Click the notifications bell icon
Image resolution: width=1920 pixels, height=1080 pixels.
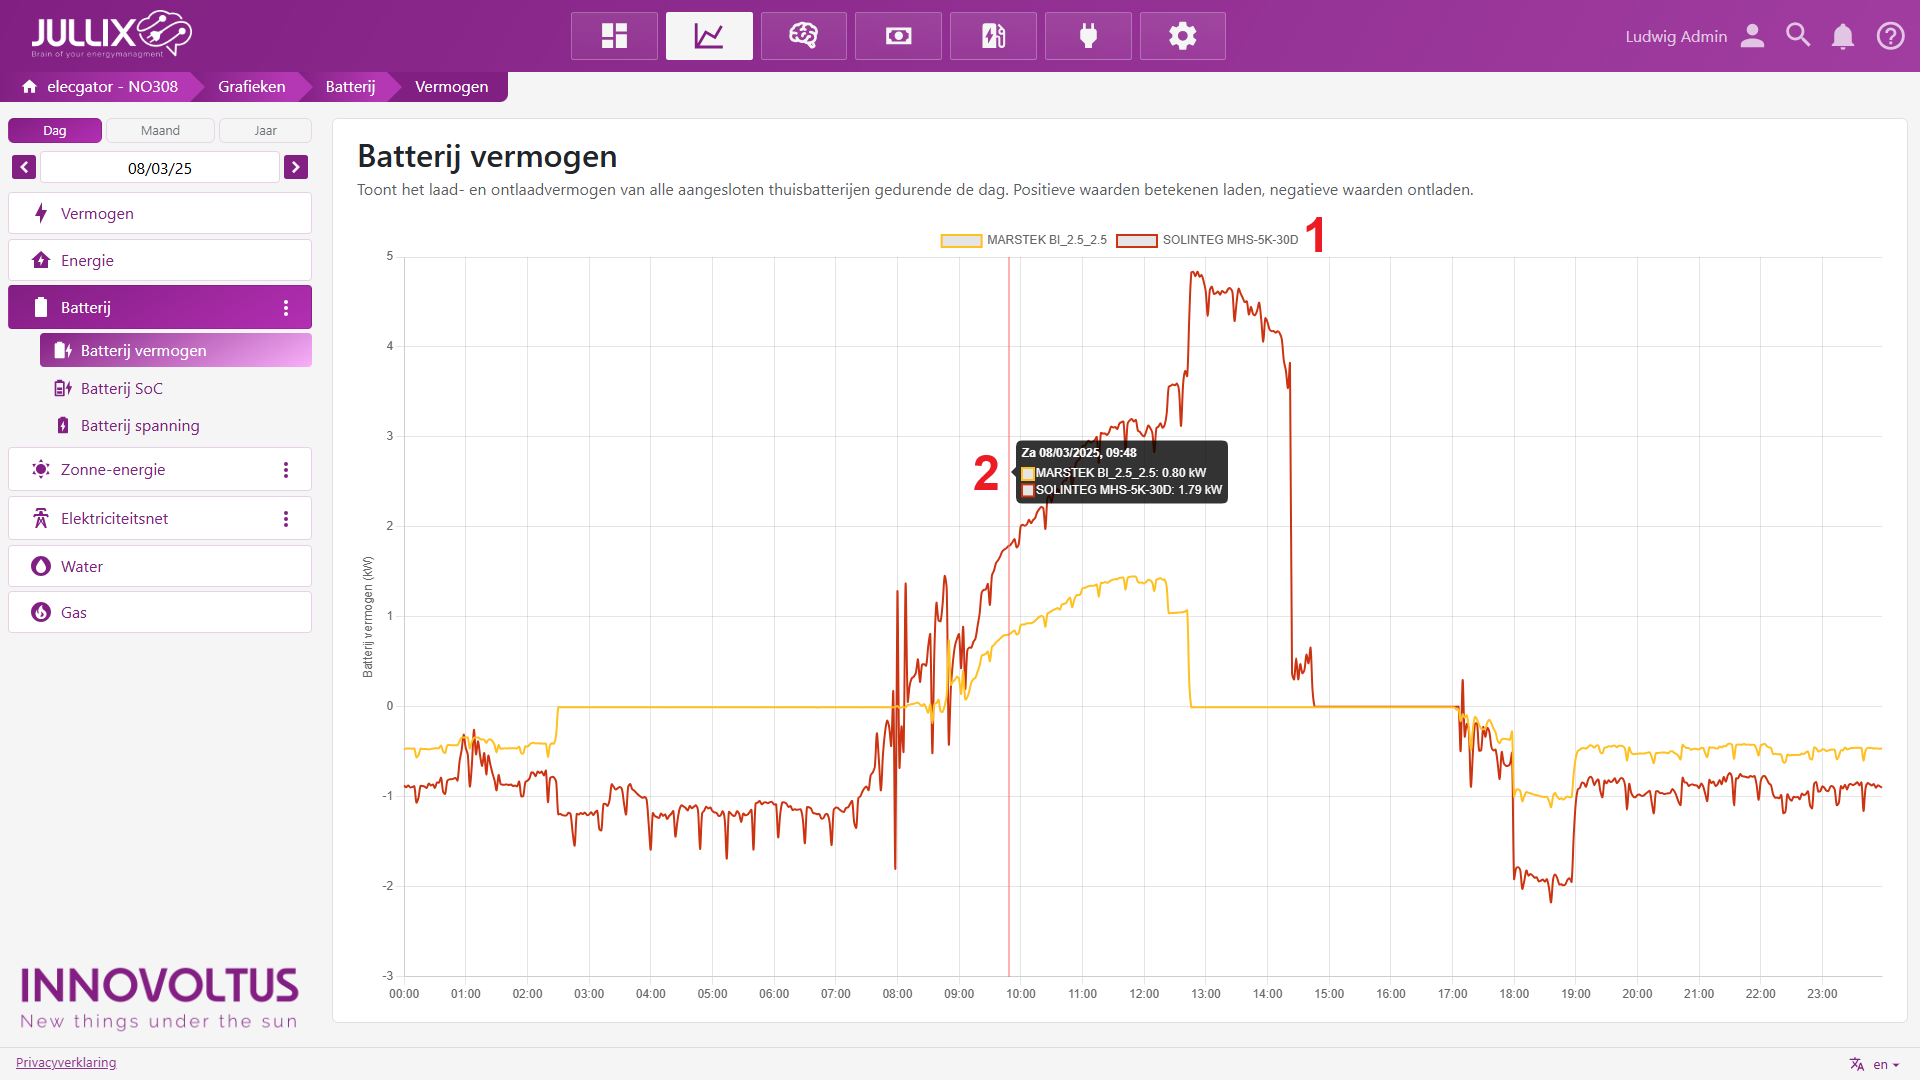point(1842,36)
